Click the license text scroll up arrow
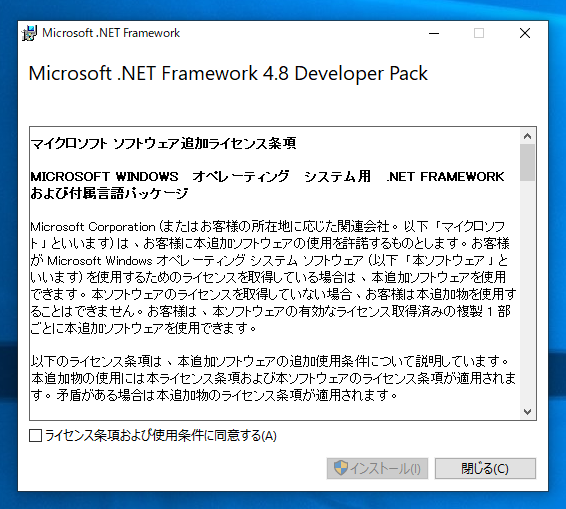Image resolution: width=566 pixels, height=509 pixels. click(527, 136)
